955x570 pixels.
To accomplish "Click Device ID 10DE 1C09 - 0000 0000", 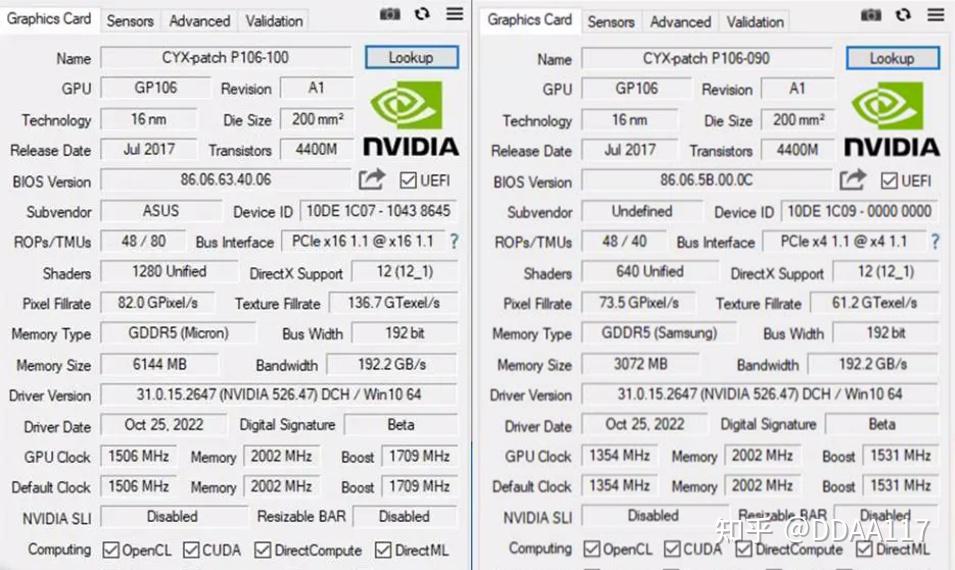I will [859, 211].
